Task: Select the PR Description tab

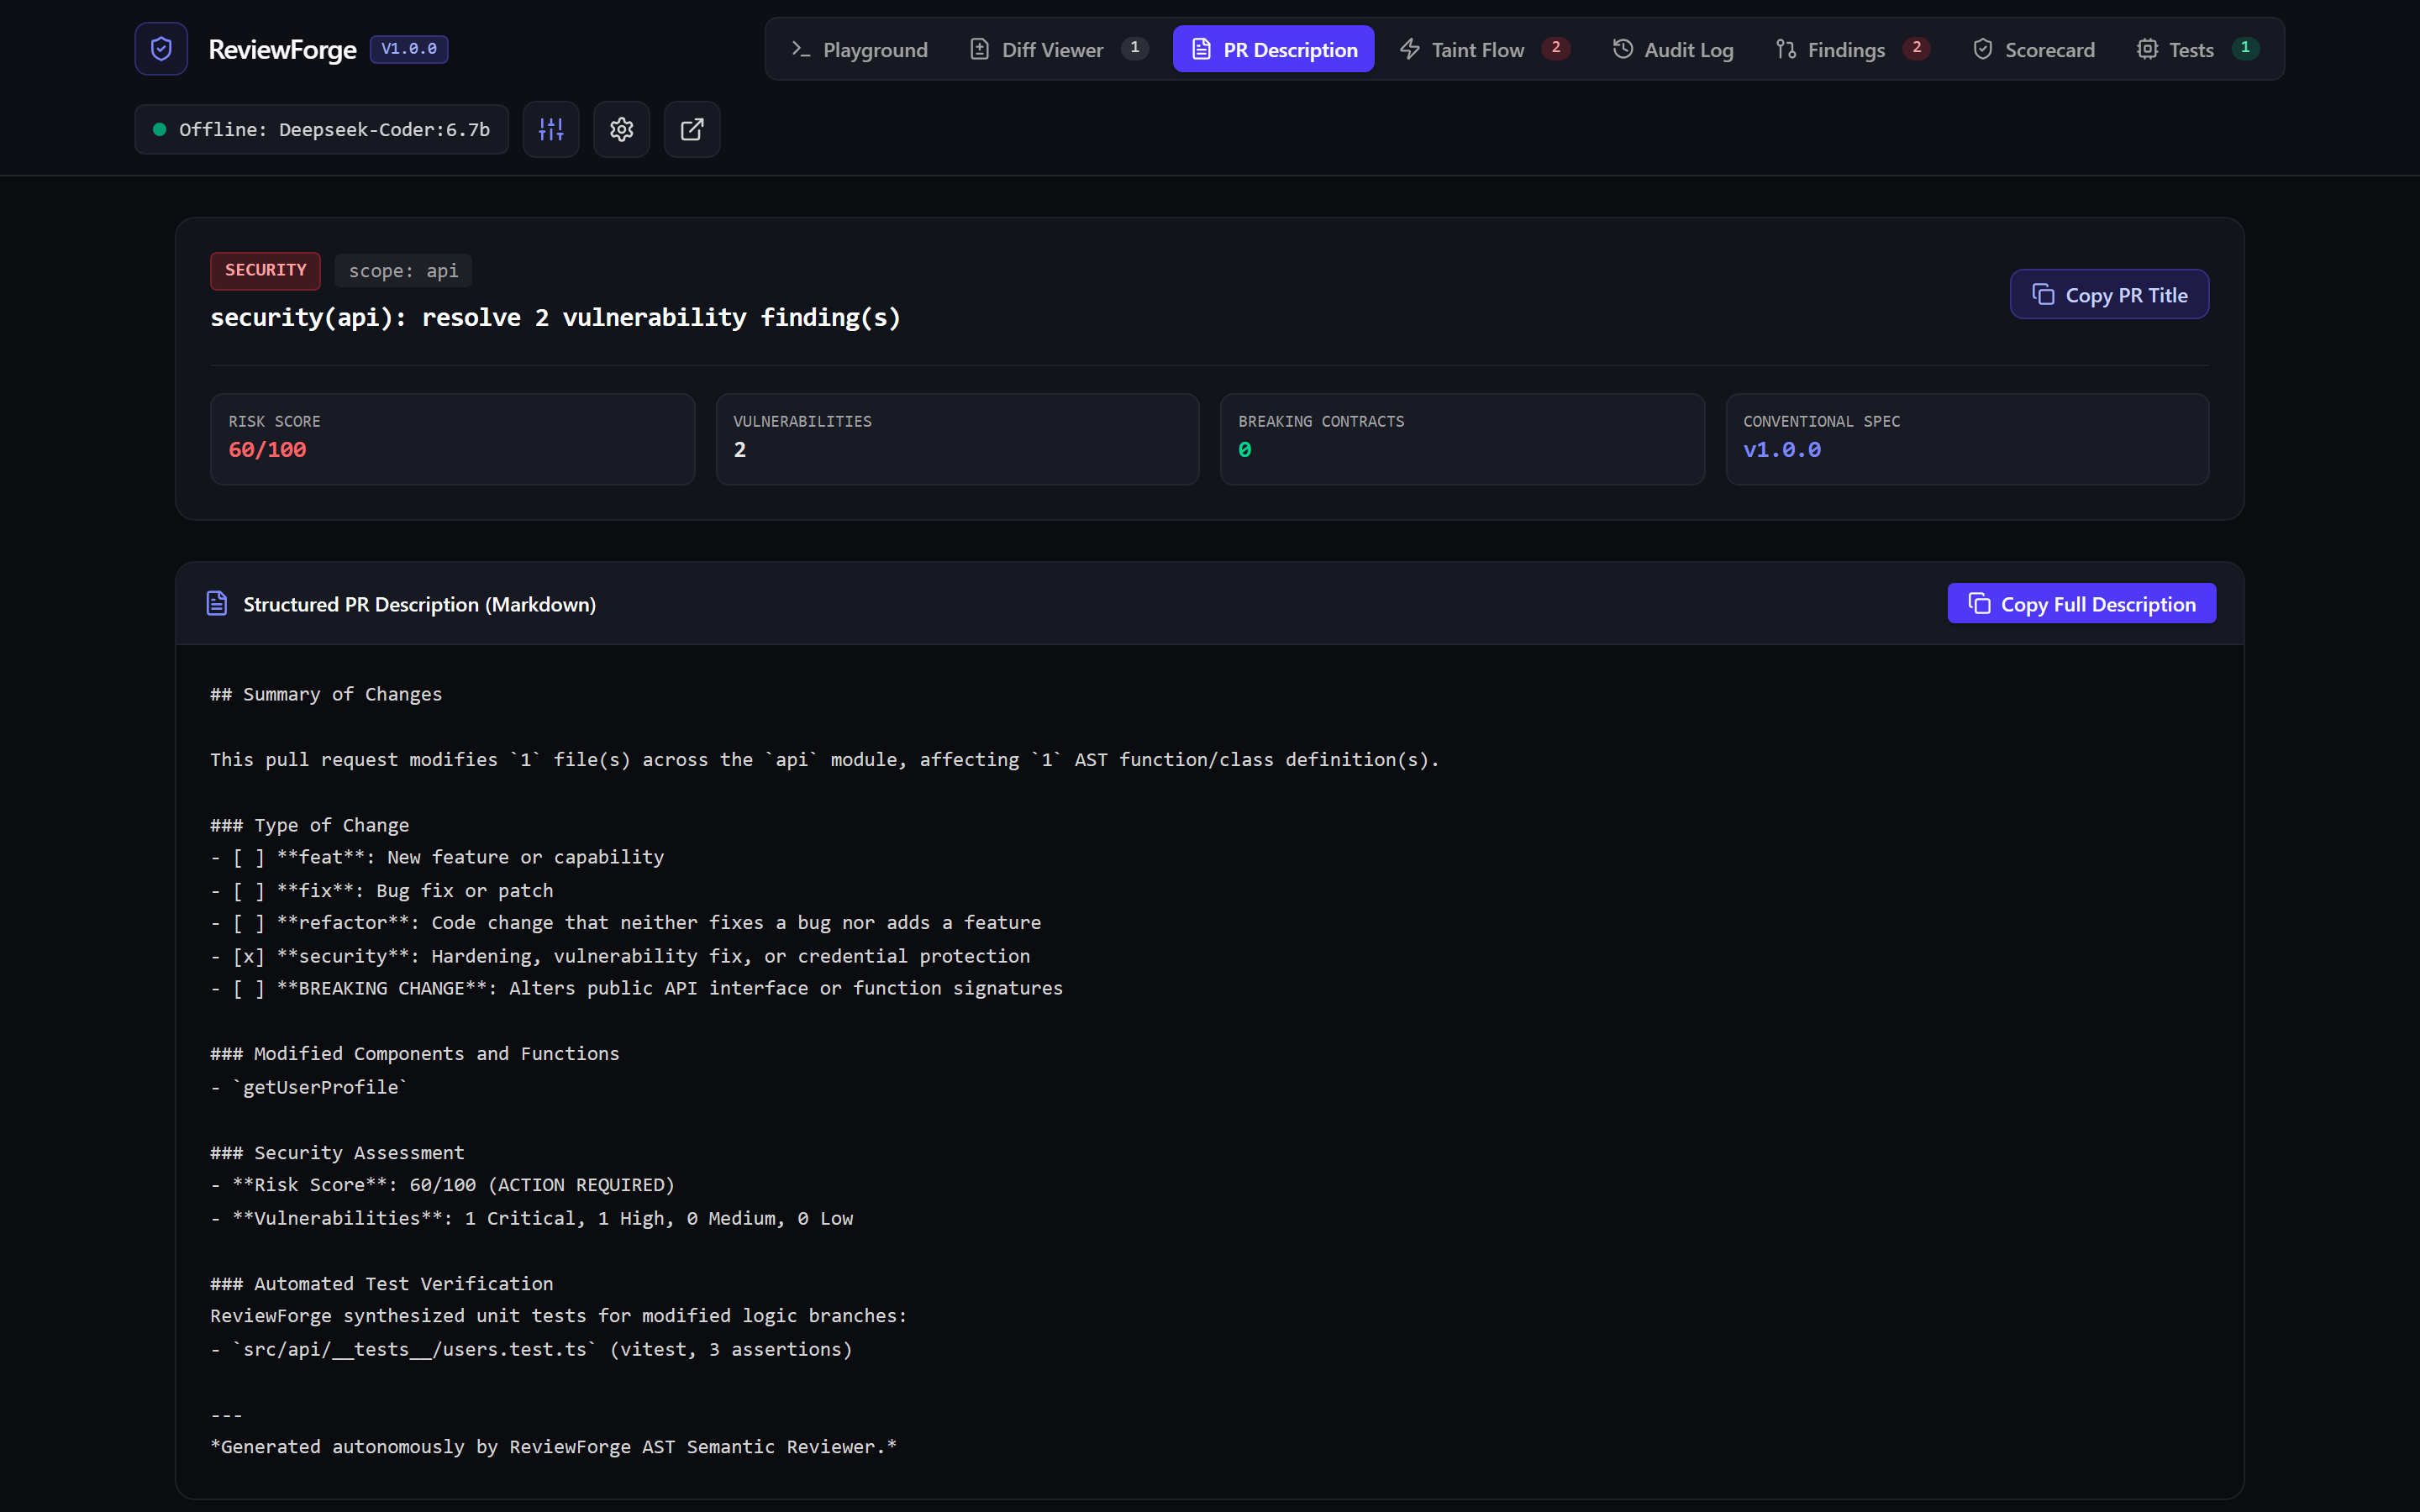Action: click(1273, 49)
